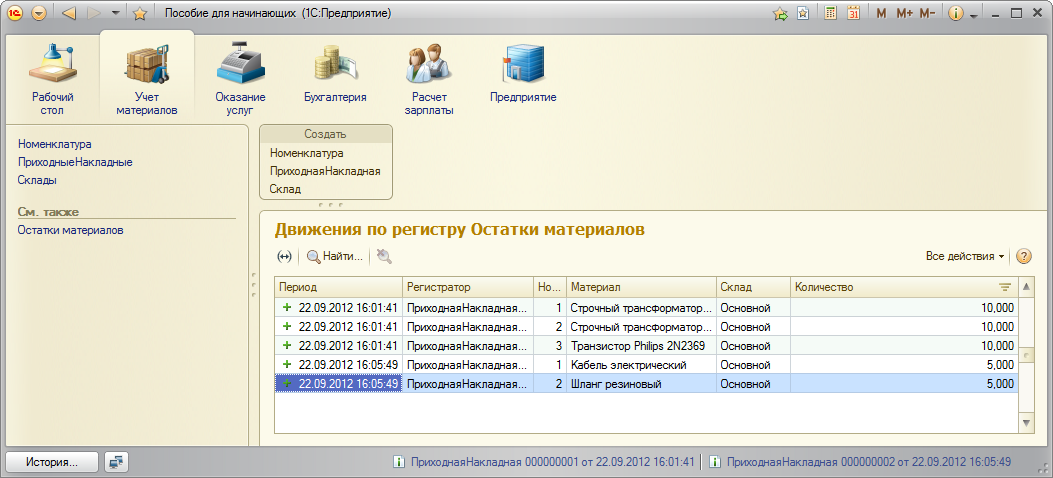Click the coins icon for Бухгалтерия
The image size is (1053, 478).
pos(335,64)
